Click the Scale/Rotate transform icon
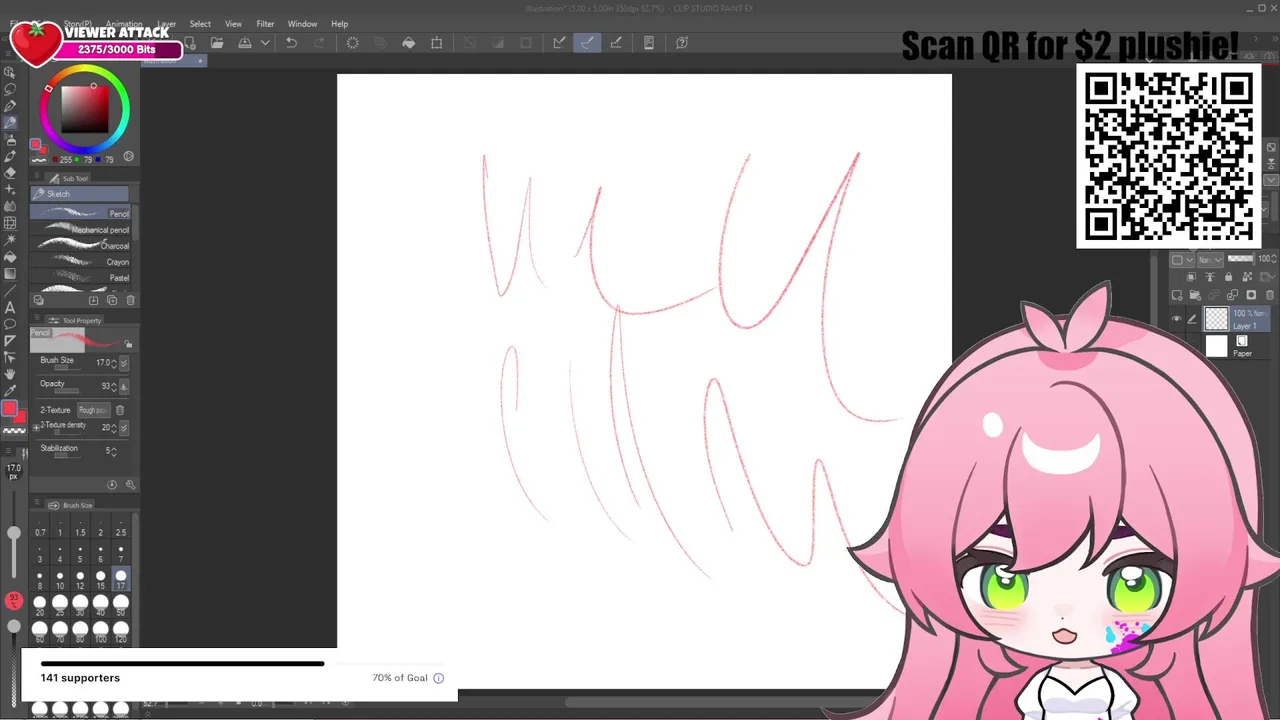This screenshot has width=1280, height=720. click(437, 43)
